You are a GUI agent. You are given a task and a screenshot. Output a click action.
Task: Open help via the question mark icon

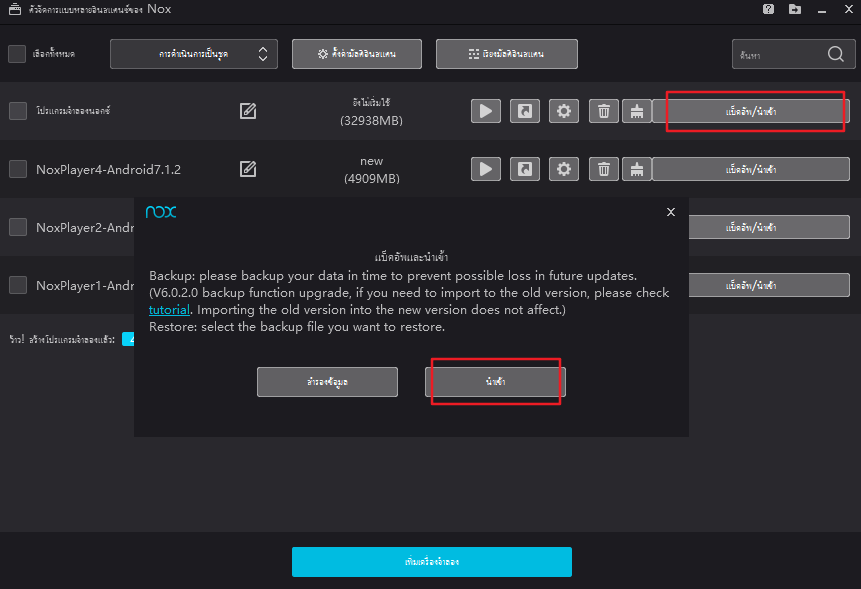(767, 9)
